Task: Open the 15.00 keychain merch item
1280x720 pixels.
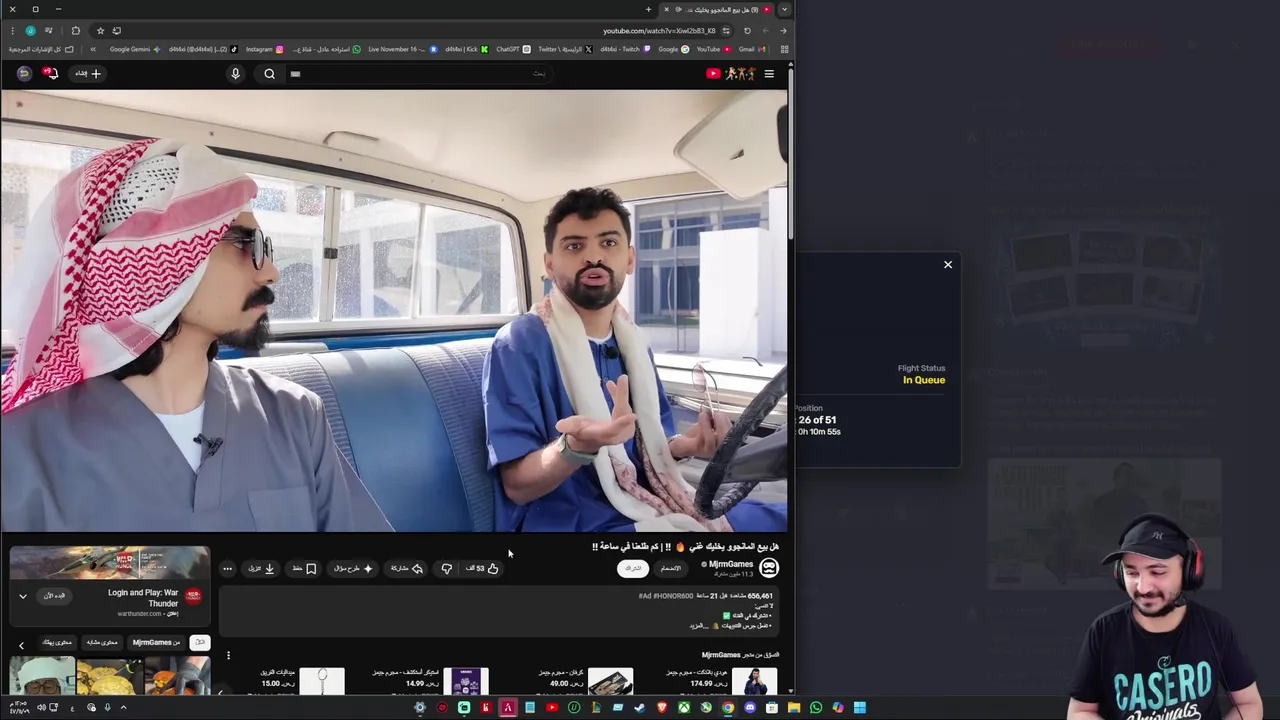Action: coord(302,680)
